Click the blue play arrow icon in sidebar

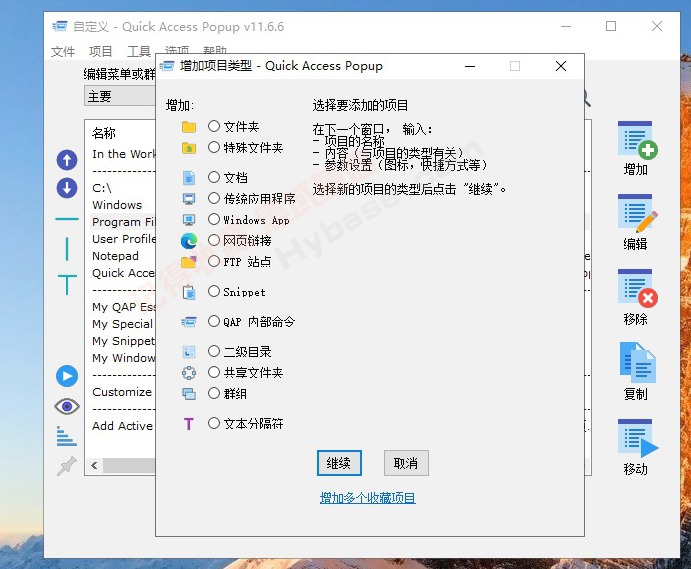pos(67,376)
